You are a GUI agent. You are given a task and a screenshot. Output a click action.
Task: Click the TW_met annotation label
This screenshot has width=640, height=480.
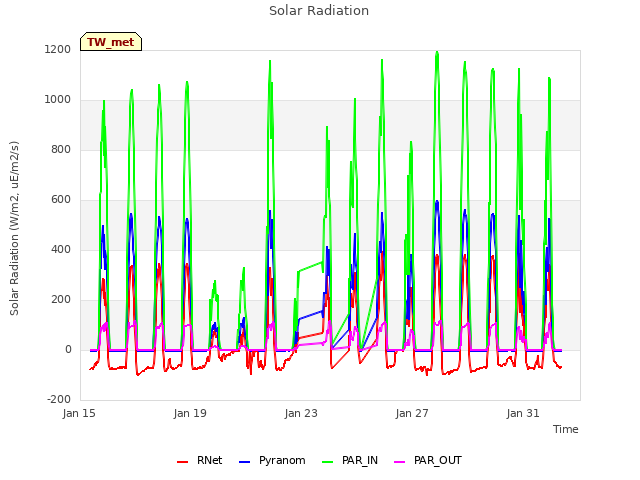[x=111, y=42]
